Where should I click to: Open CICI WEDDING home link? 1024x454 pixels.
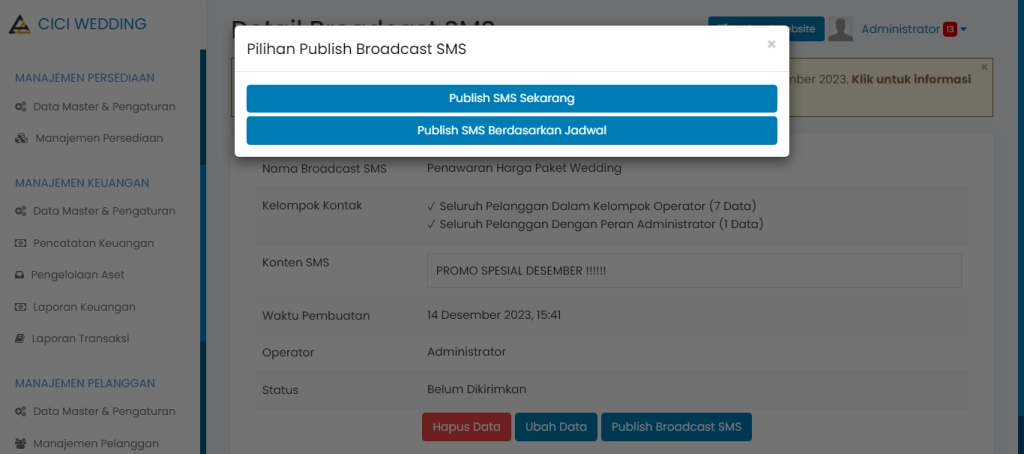(x=92, y=24)
